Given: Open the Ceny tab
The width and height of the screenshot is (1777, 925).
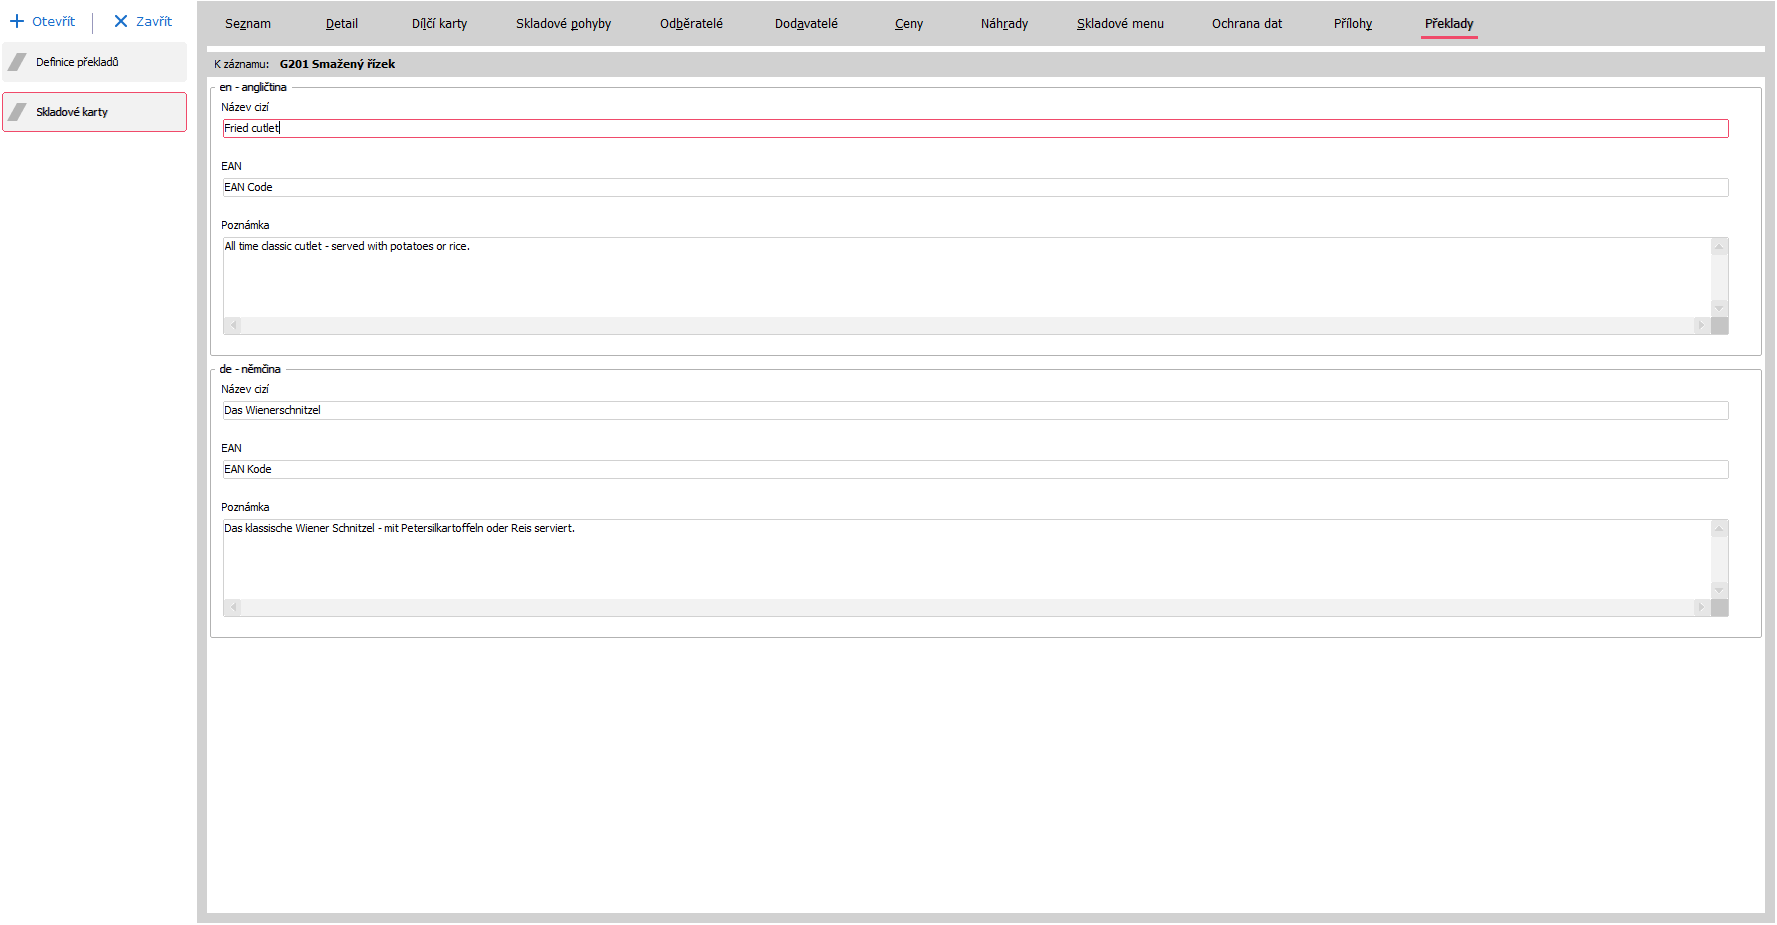Looking at the screenshot, I should [908, 24].
